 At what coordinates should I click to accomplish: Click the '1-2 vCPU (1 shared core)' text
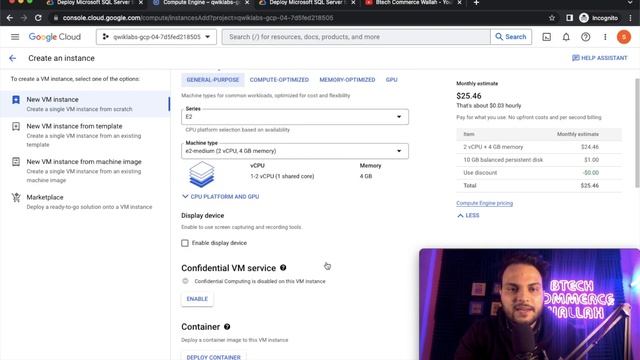click(x=282, y=176)
